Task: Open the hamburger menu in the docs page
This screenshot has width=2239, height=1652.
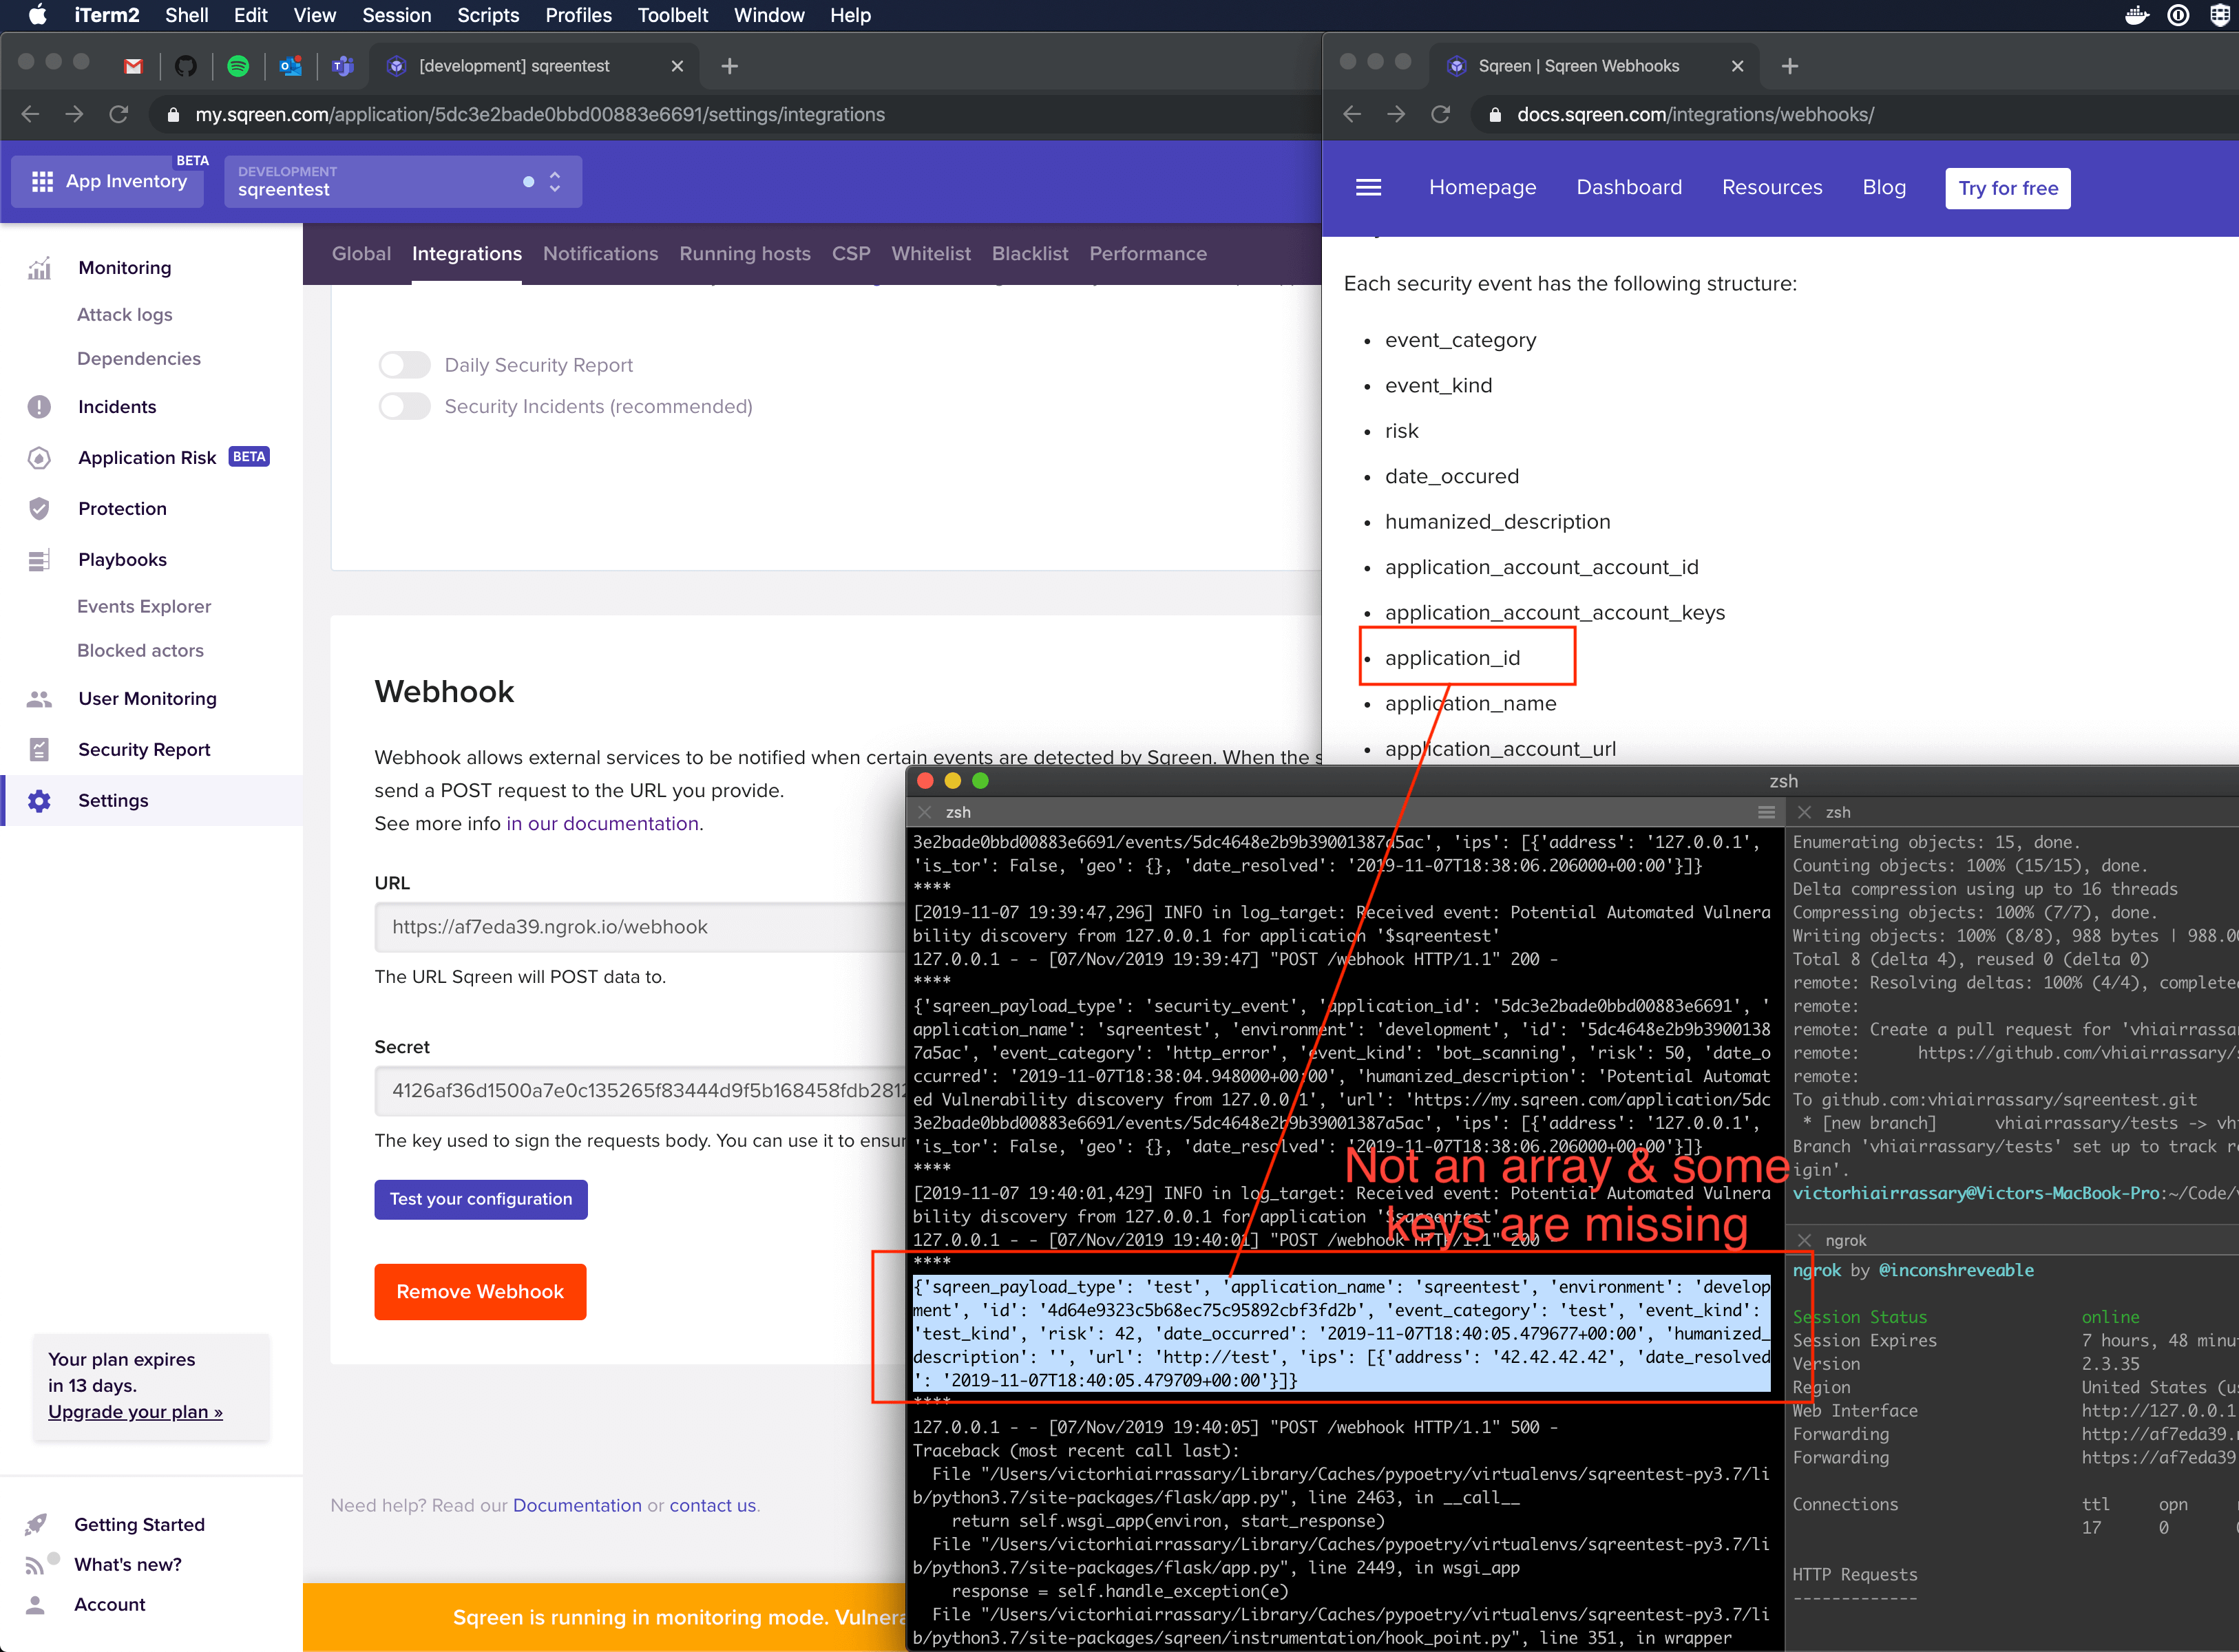Action: point(1367,188)
